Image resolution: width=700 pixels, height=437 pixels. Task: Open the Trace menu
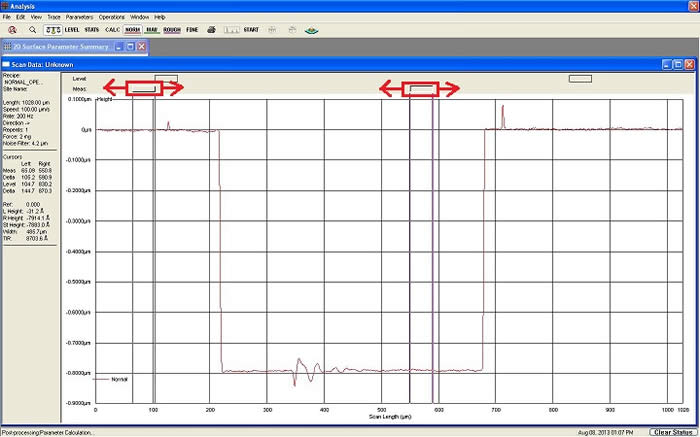54,17
